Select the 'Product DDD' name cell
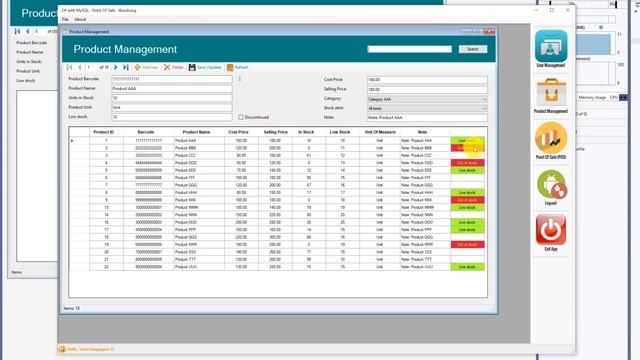 199,163
